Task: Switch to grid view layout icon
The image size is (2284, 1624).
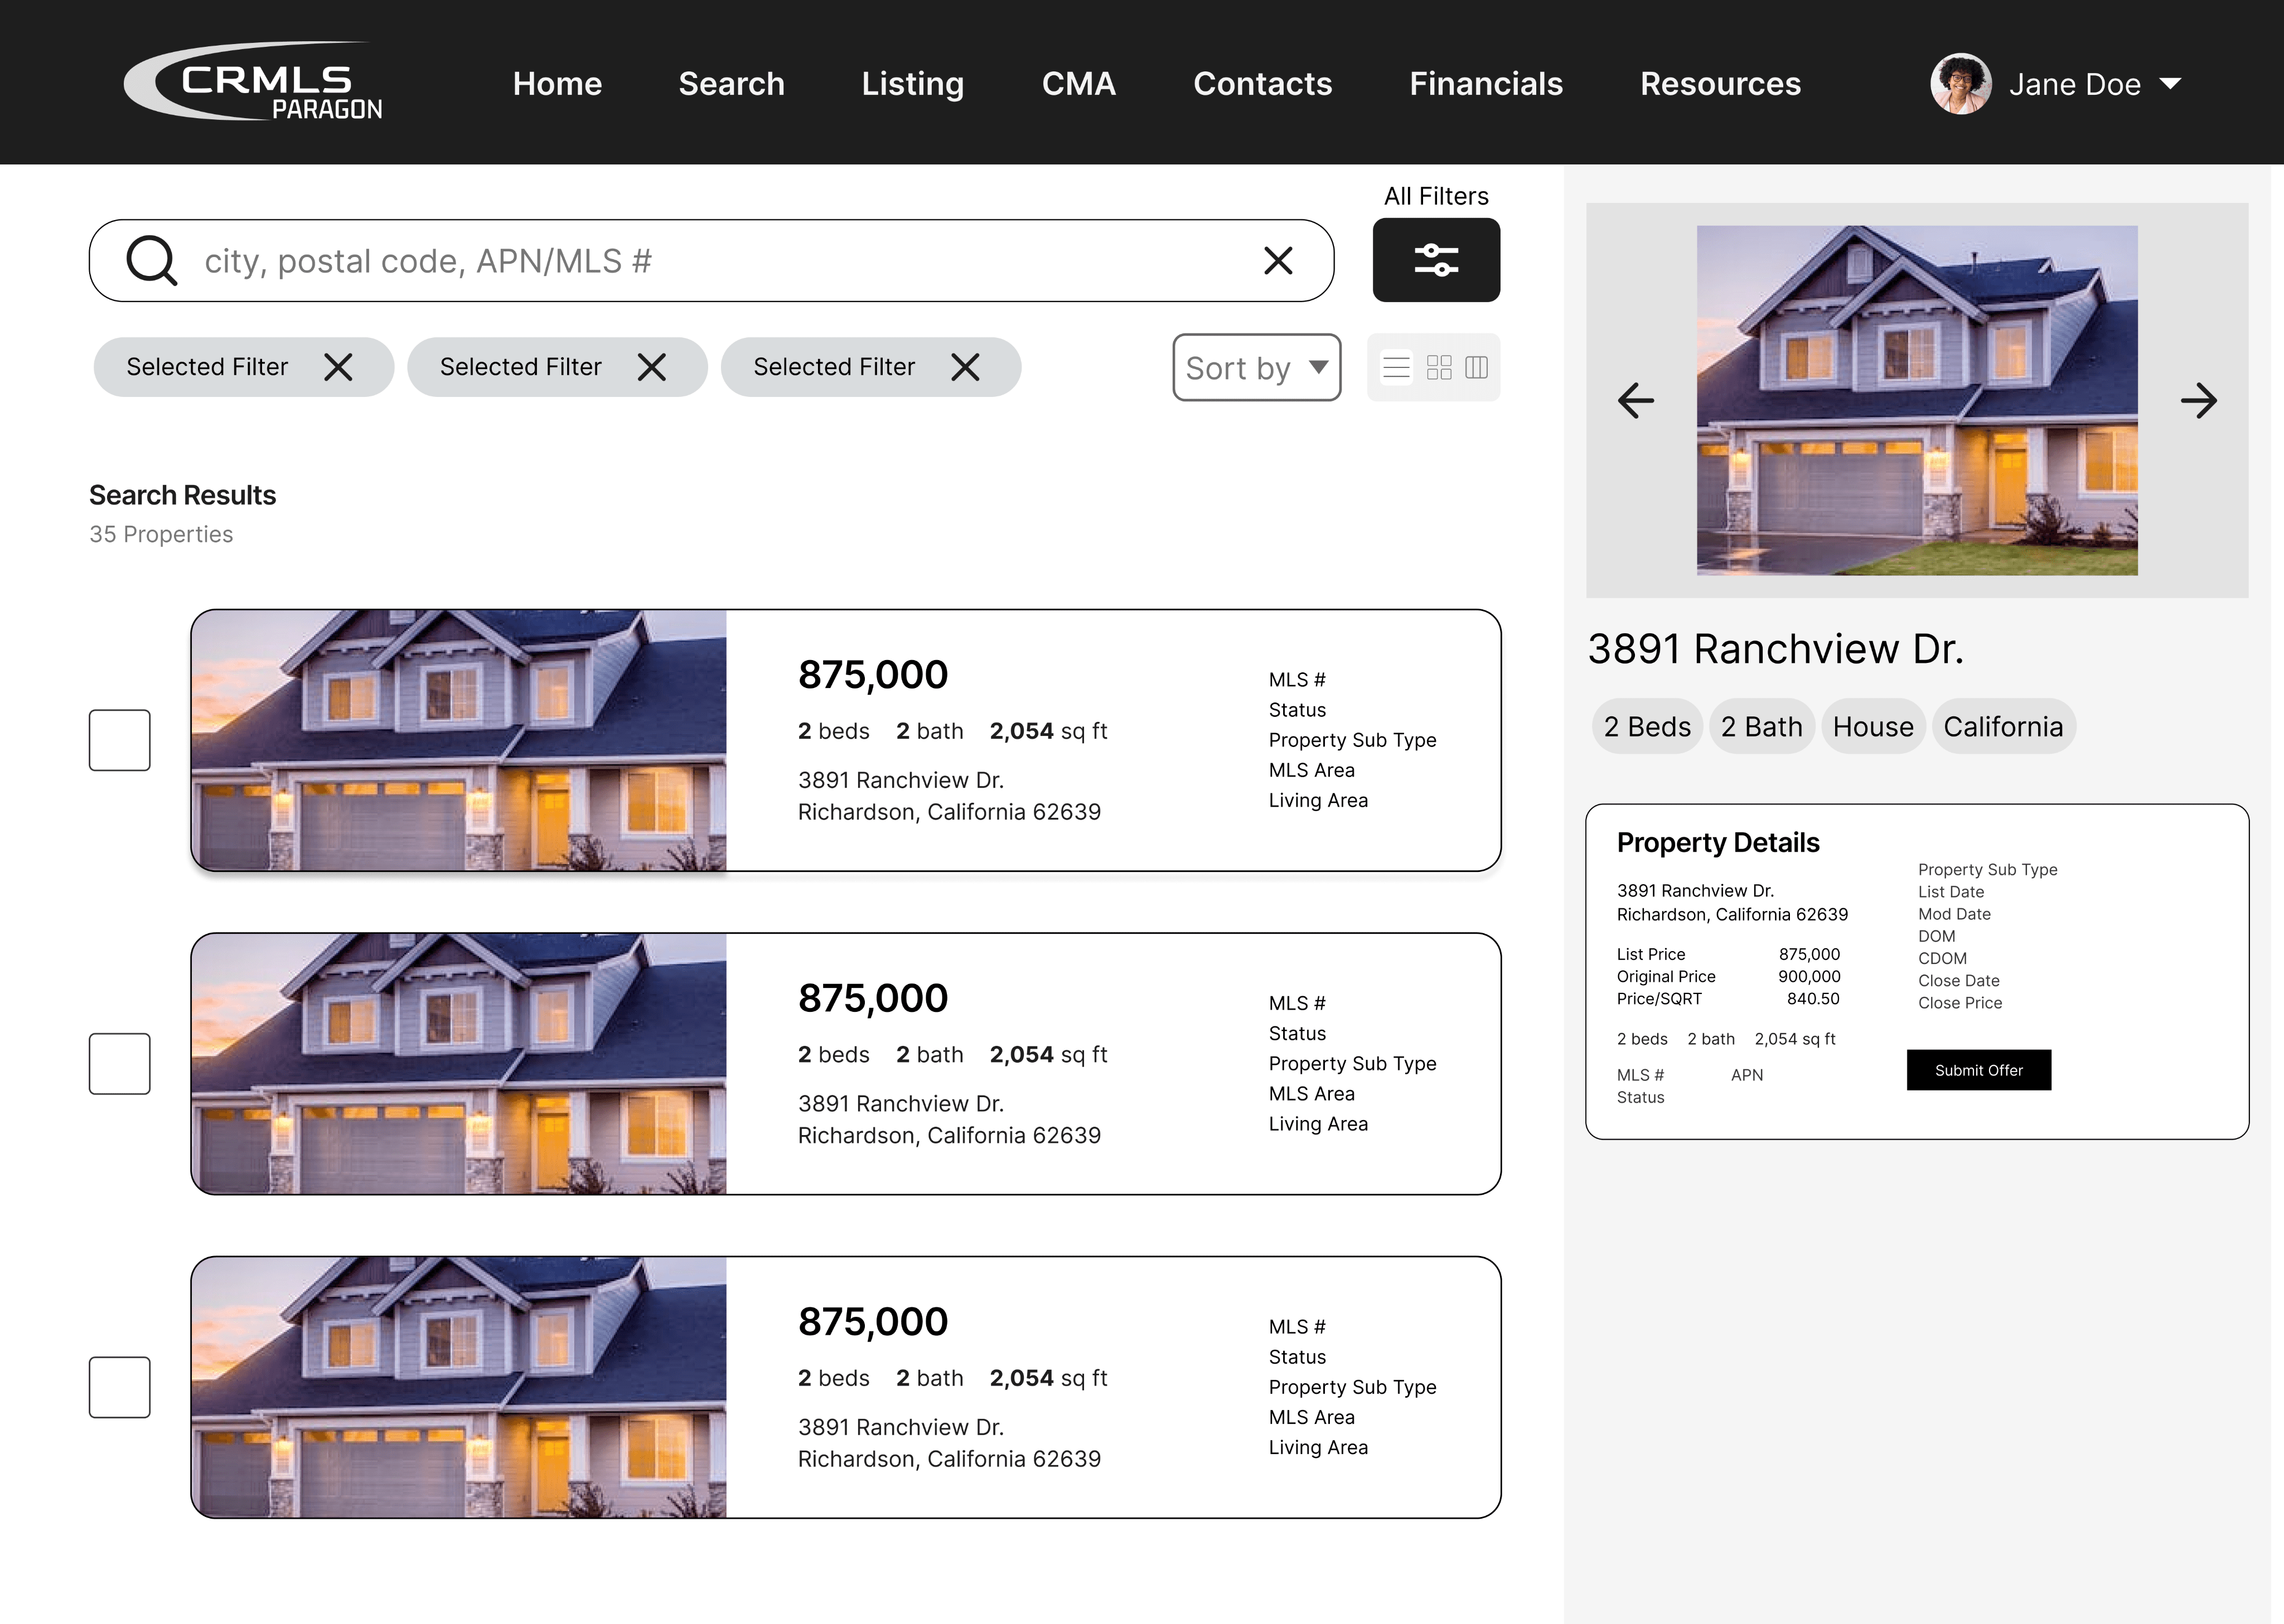Action: 1438,368
